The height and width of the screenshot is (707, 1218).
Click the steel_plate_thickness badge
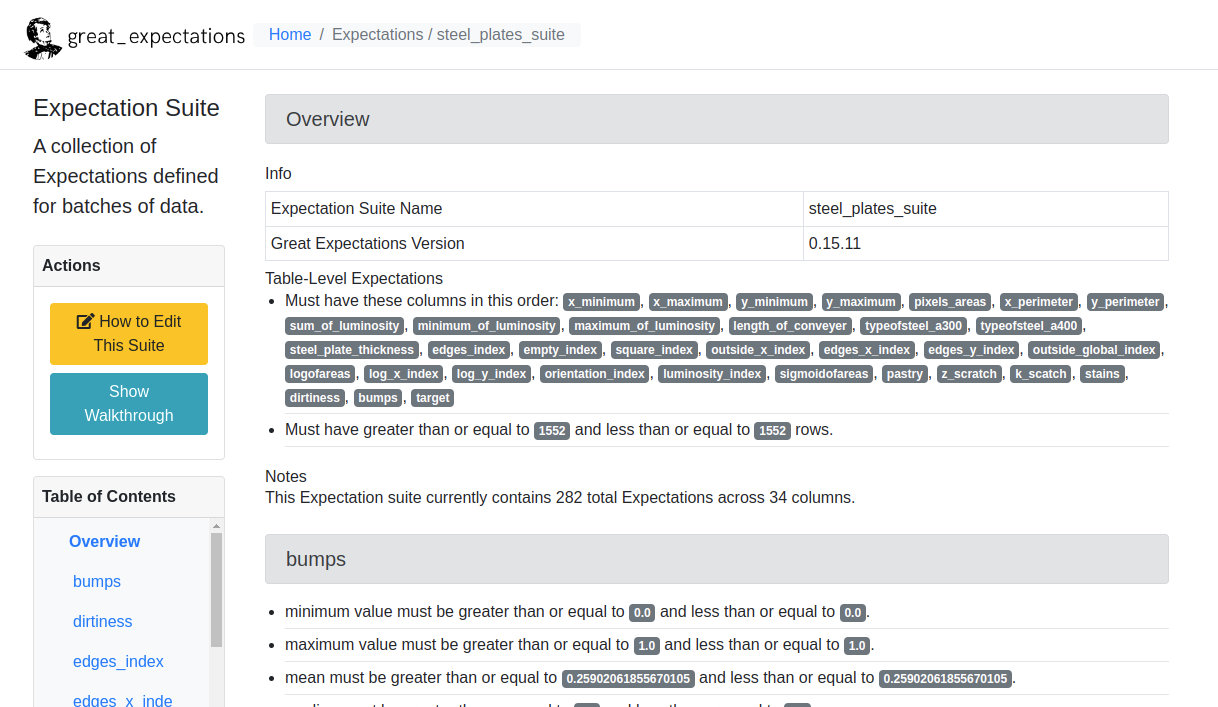coord(352,350)
